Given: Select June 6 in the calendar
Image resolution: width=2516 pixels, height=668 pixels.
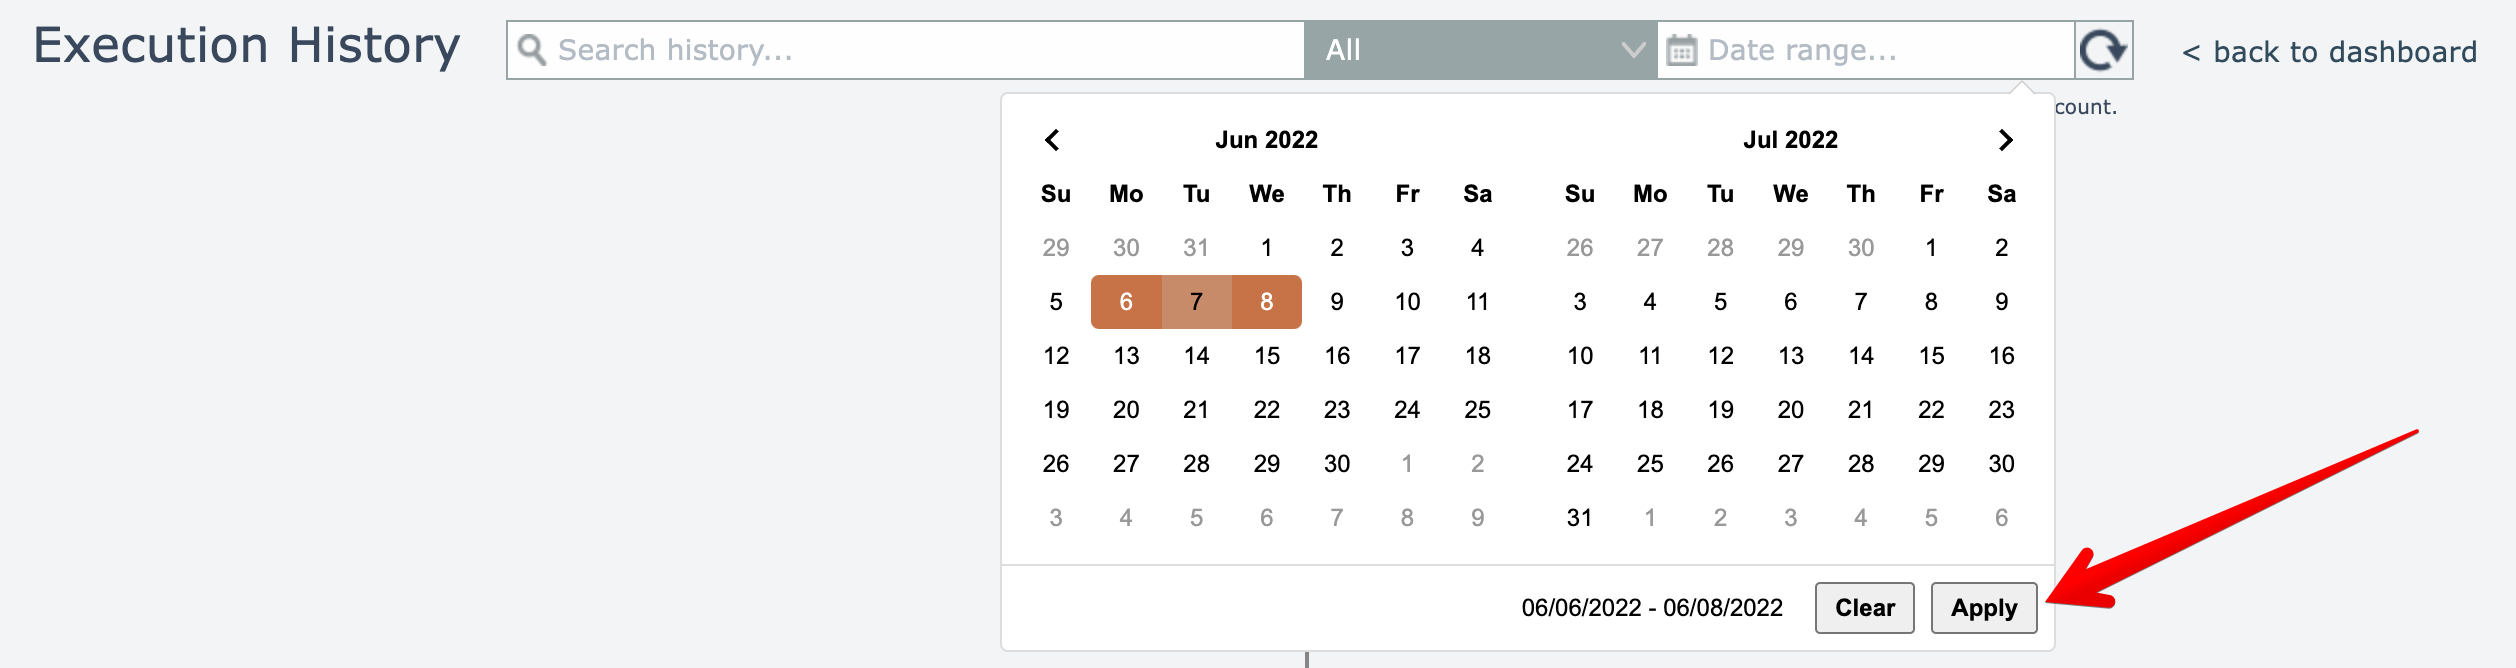Looking at the screenshot, I should coord(1126,302).
